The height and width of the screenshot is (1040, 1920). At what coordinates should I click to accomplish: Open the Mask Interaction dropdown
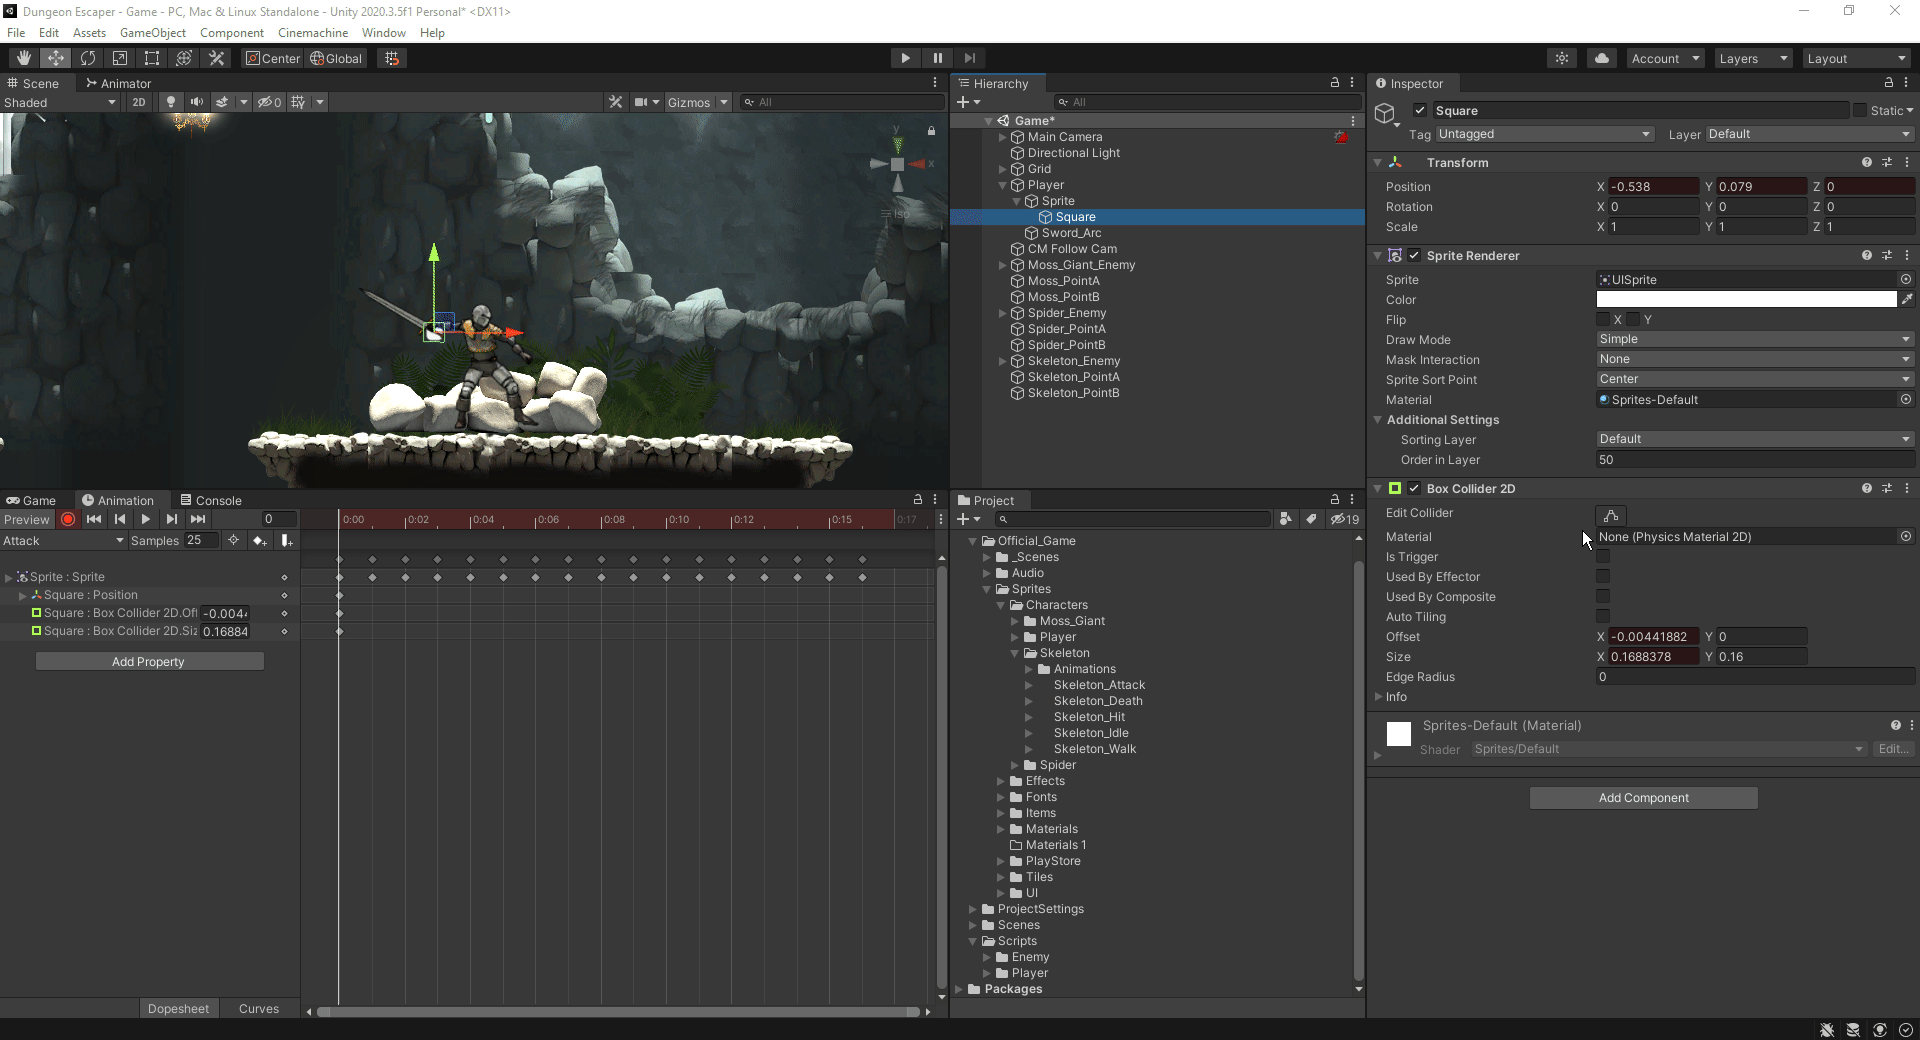tap(1755, 359)
